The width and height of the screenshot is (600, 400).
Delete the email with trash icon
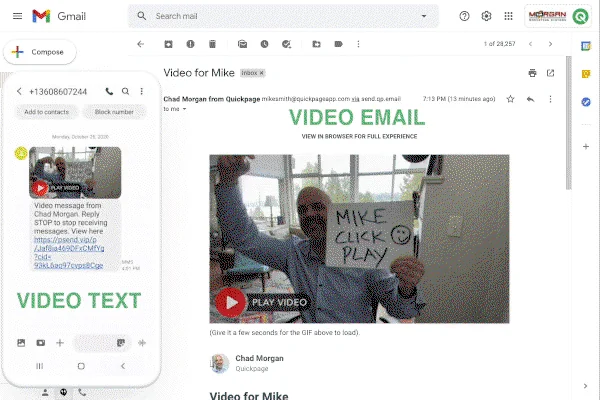212,44
